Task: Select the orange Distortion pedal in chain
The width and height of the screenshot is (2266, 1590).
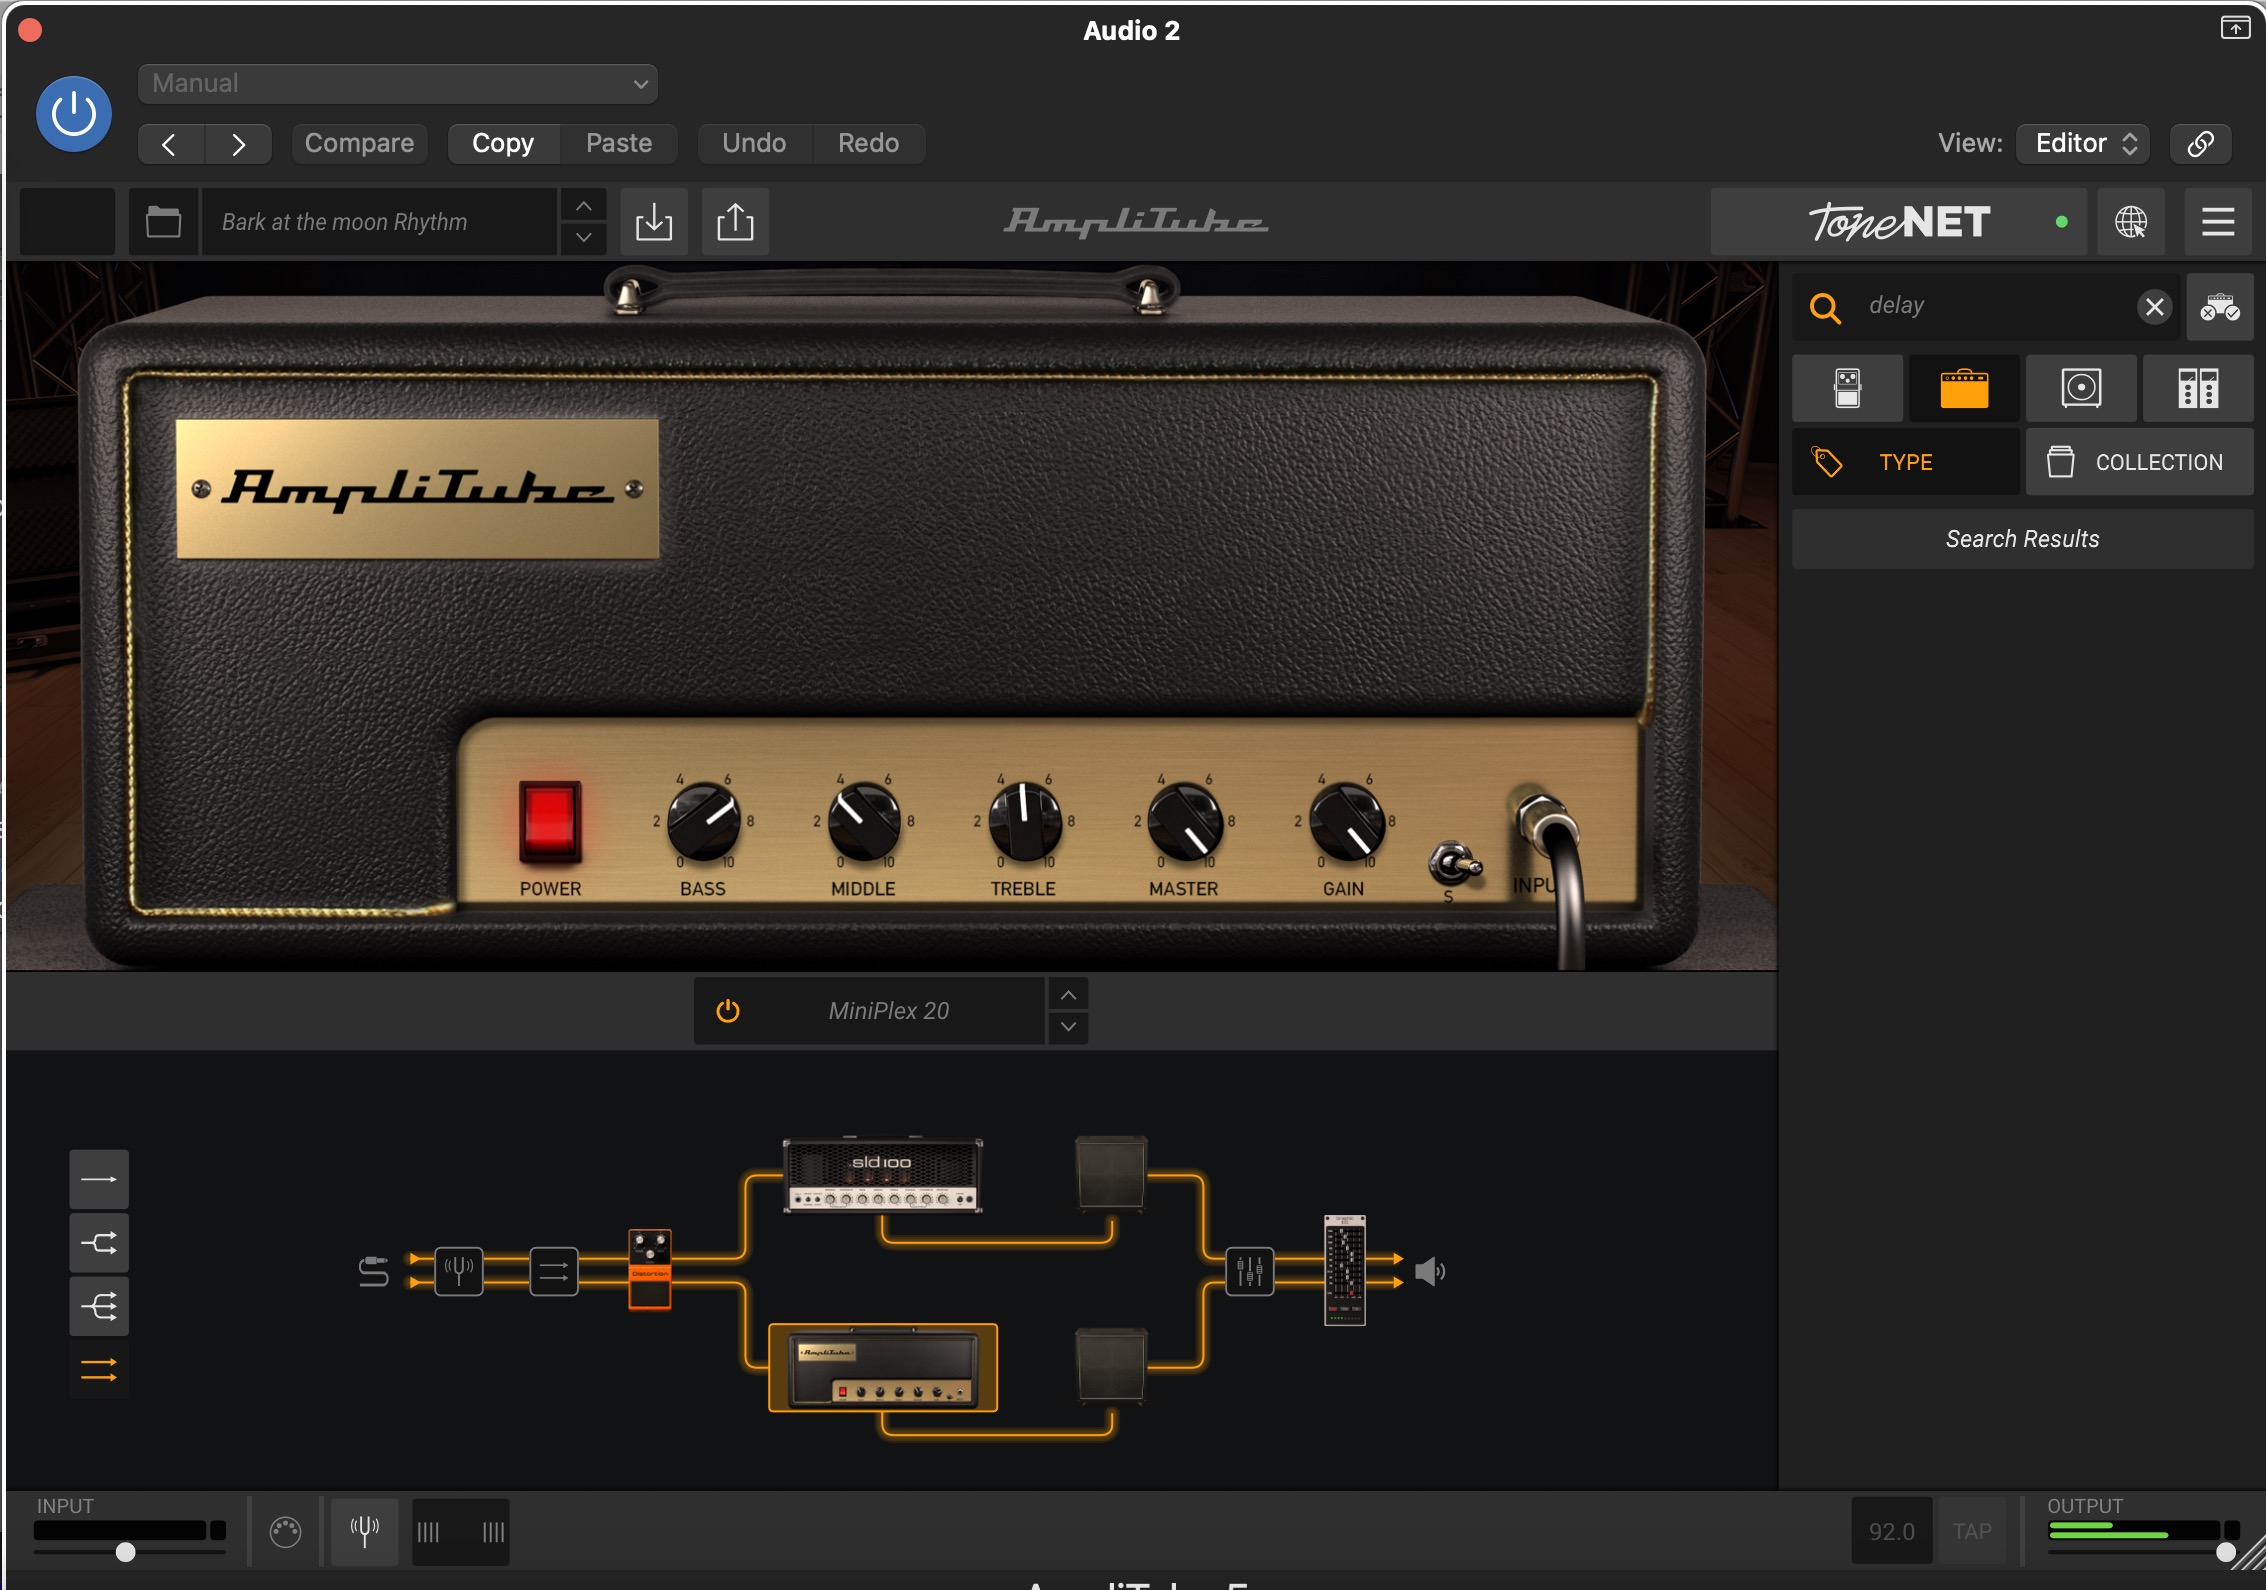Action: tap(650, 1269)
